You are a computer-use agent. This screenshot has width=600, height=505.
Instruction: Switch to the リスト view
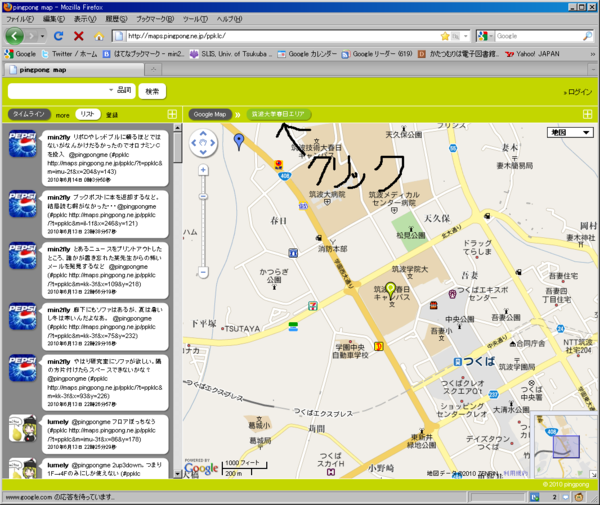(88, 114)
